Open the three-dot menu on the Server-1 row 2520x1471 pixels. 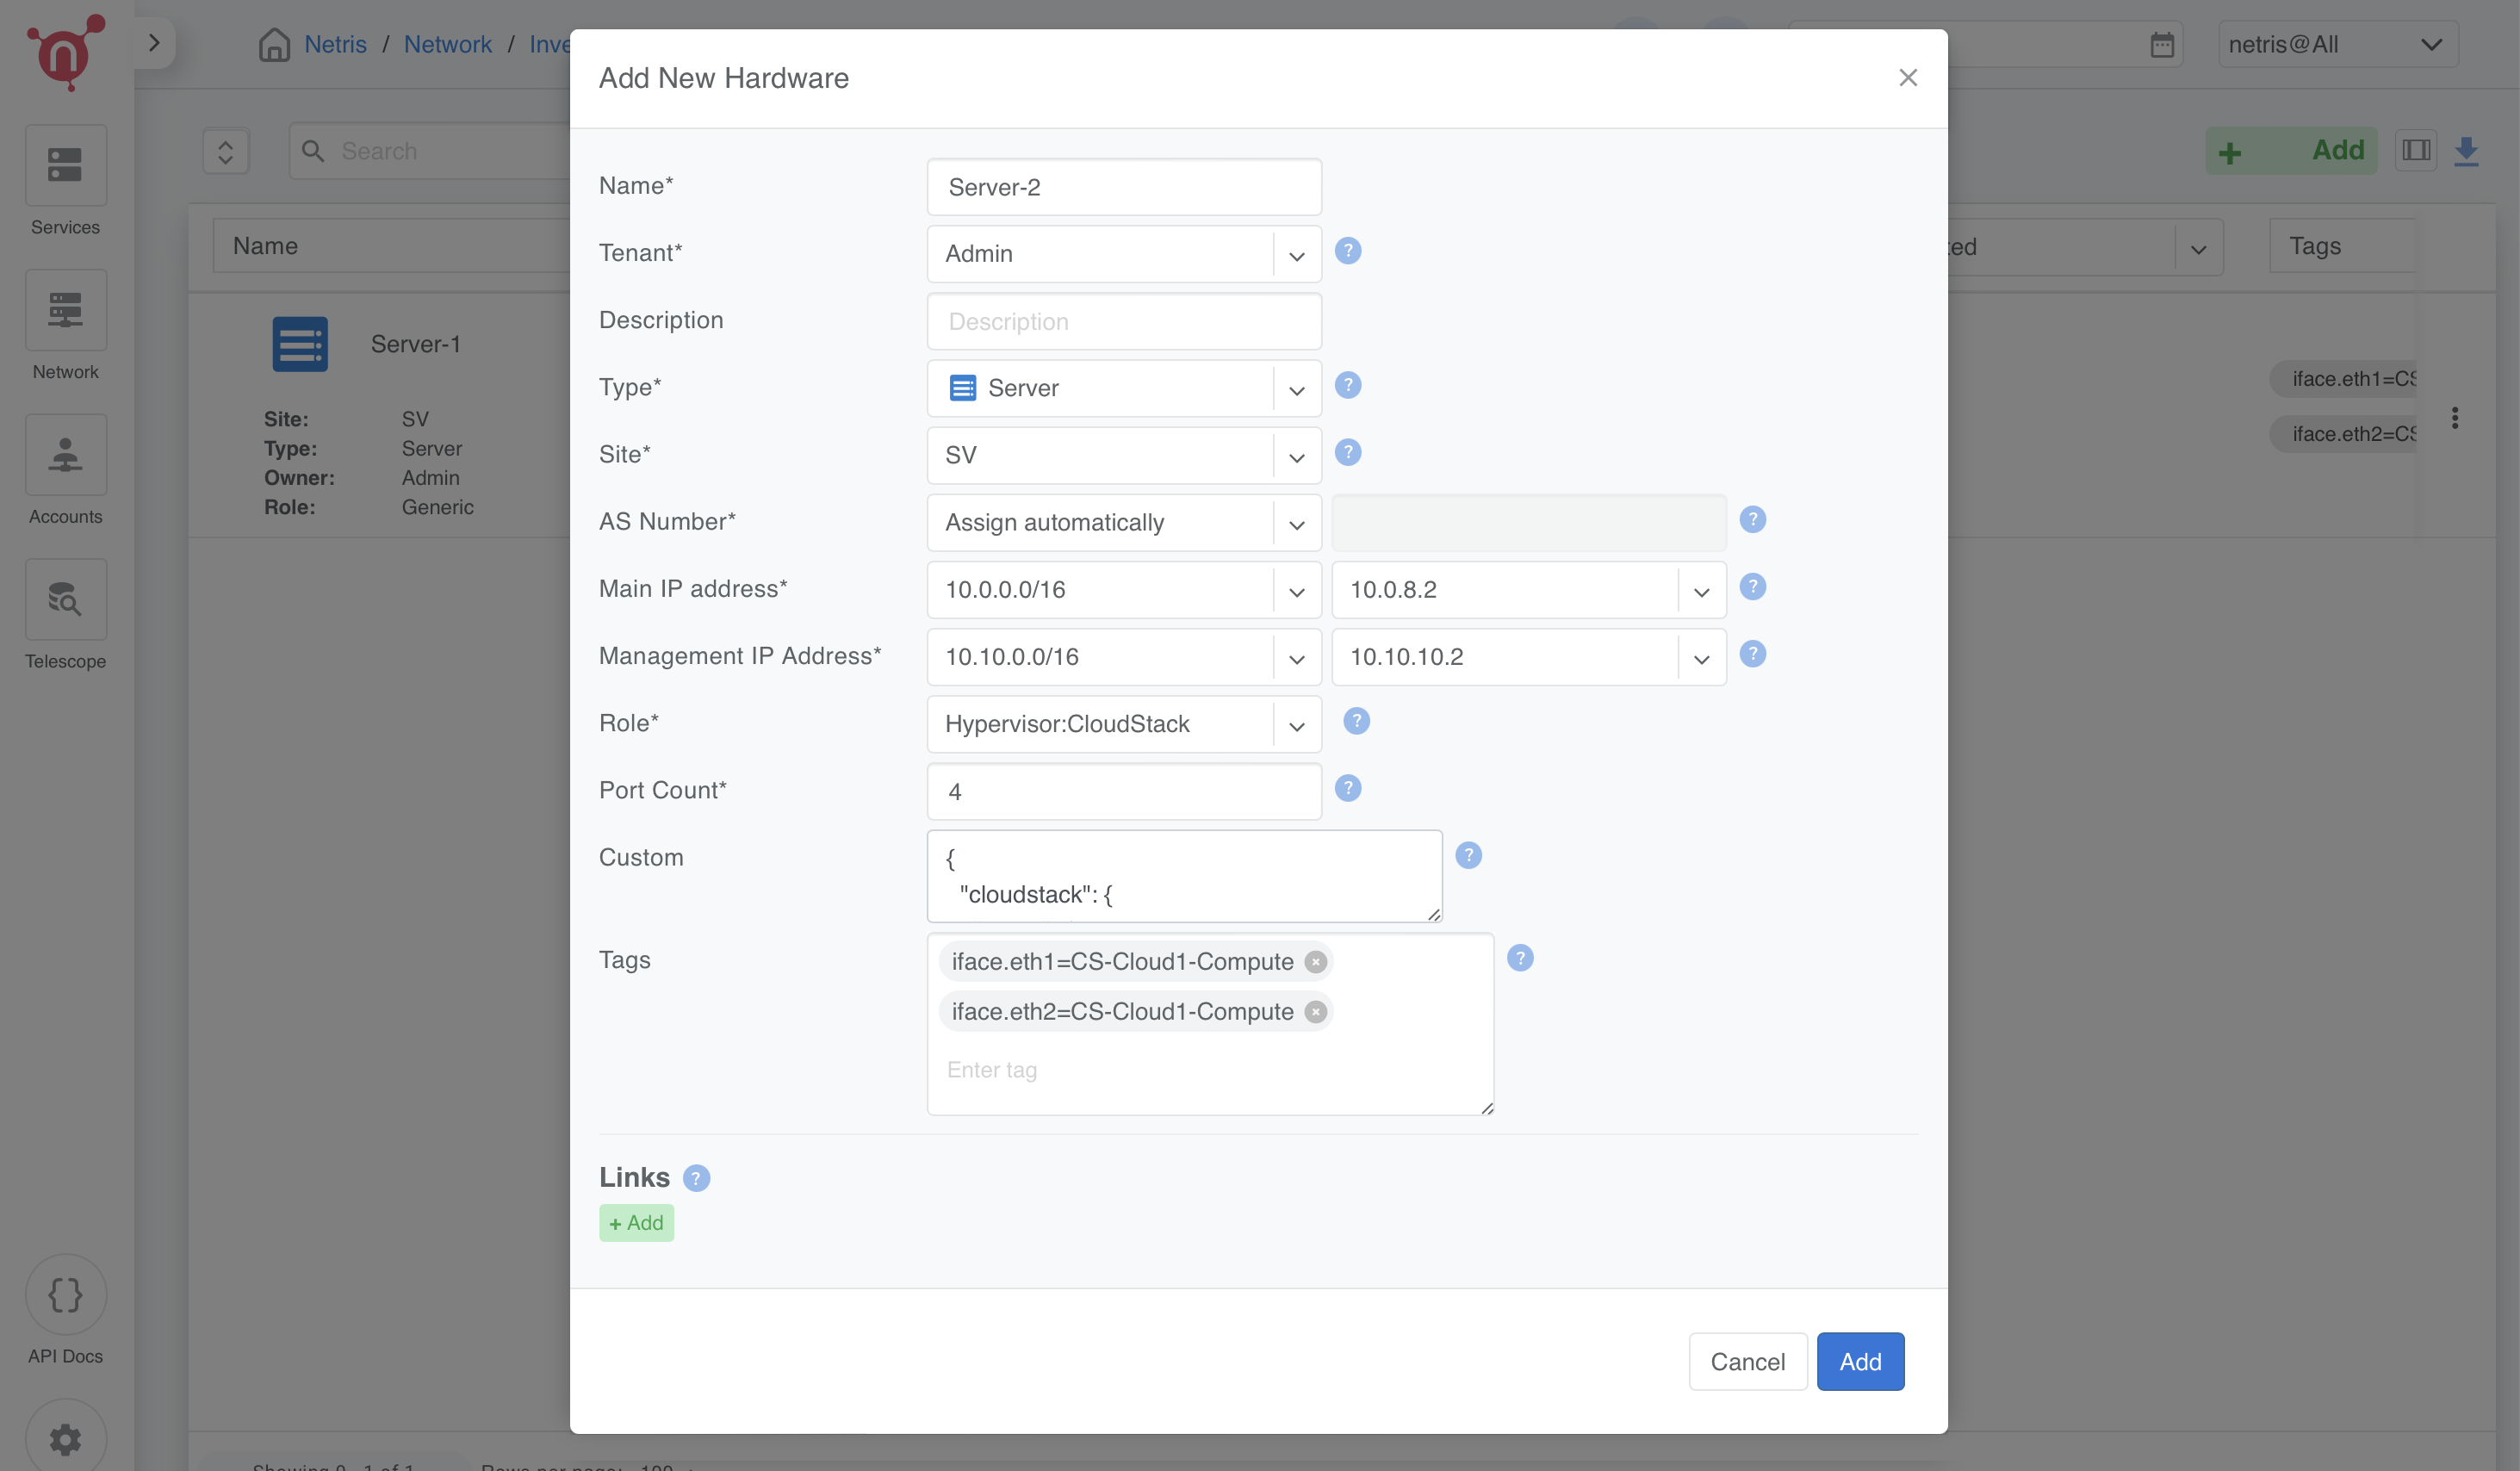point(2455,417)
